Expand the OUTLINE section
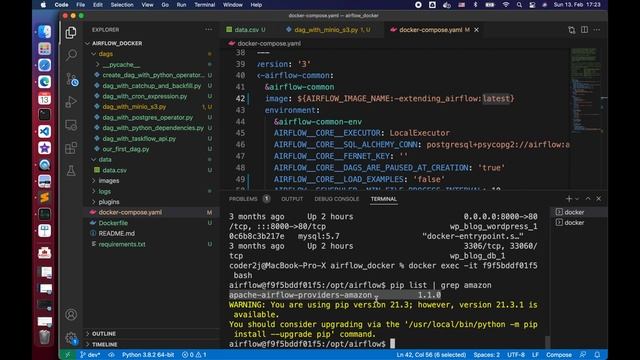640x360 pixels. [x=104, y=334]
